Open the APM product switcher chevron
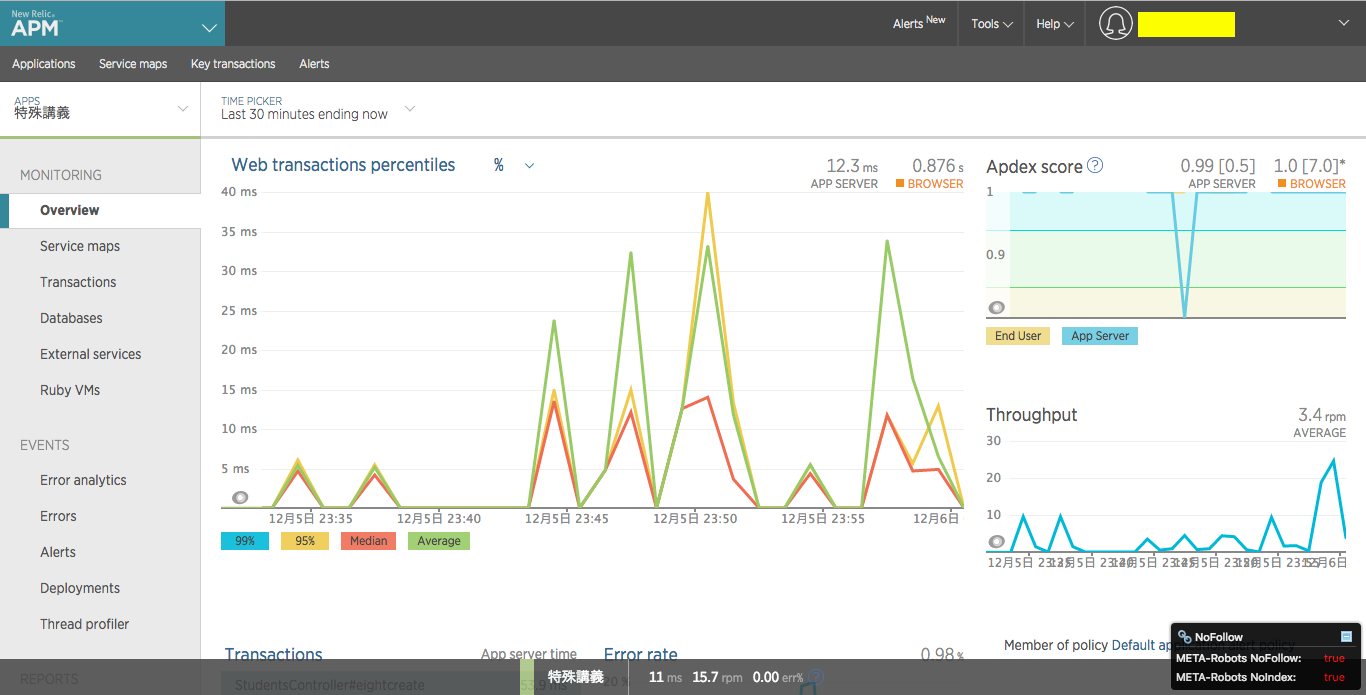Viewport: 1366px width, 695px height. (x=209, y=28)
